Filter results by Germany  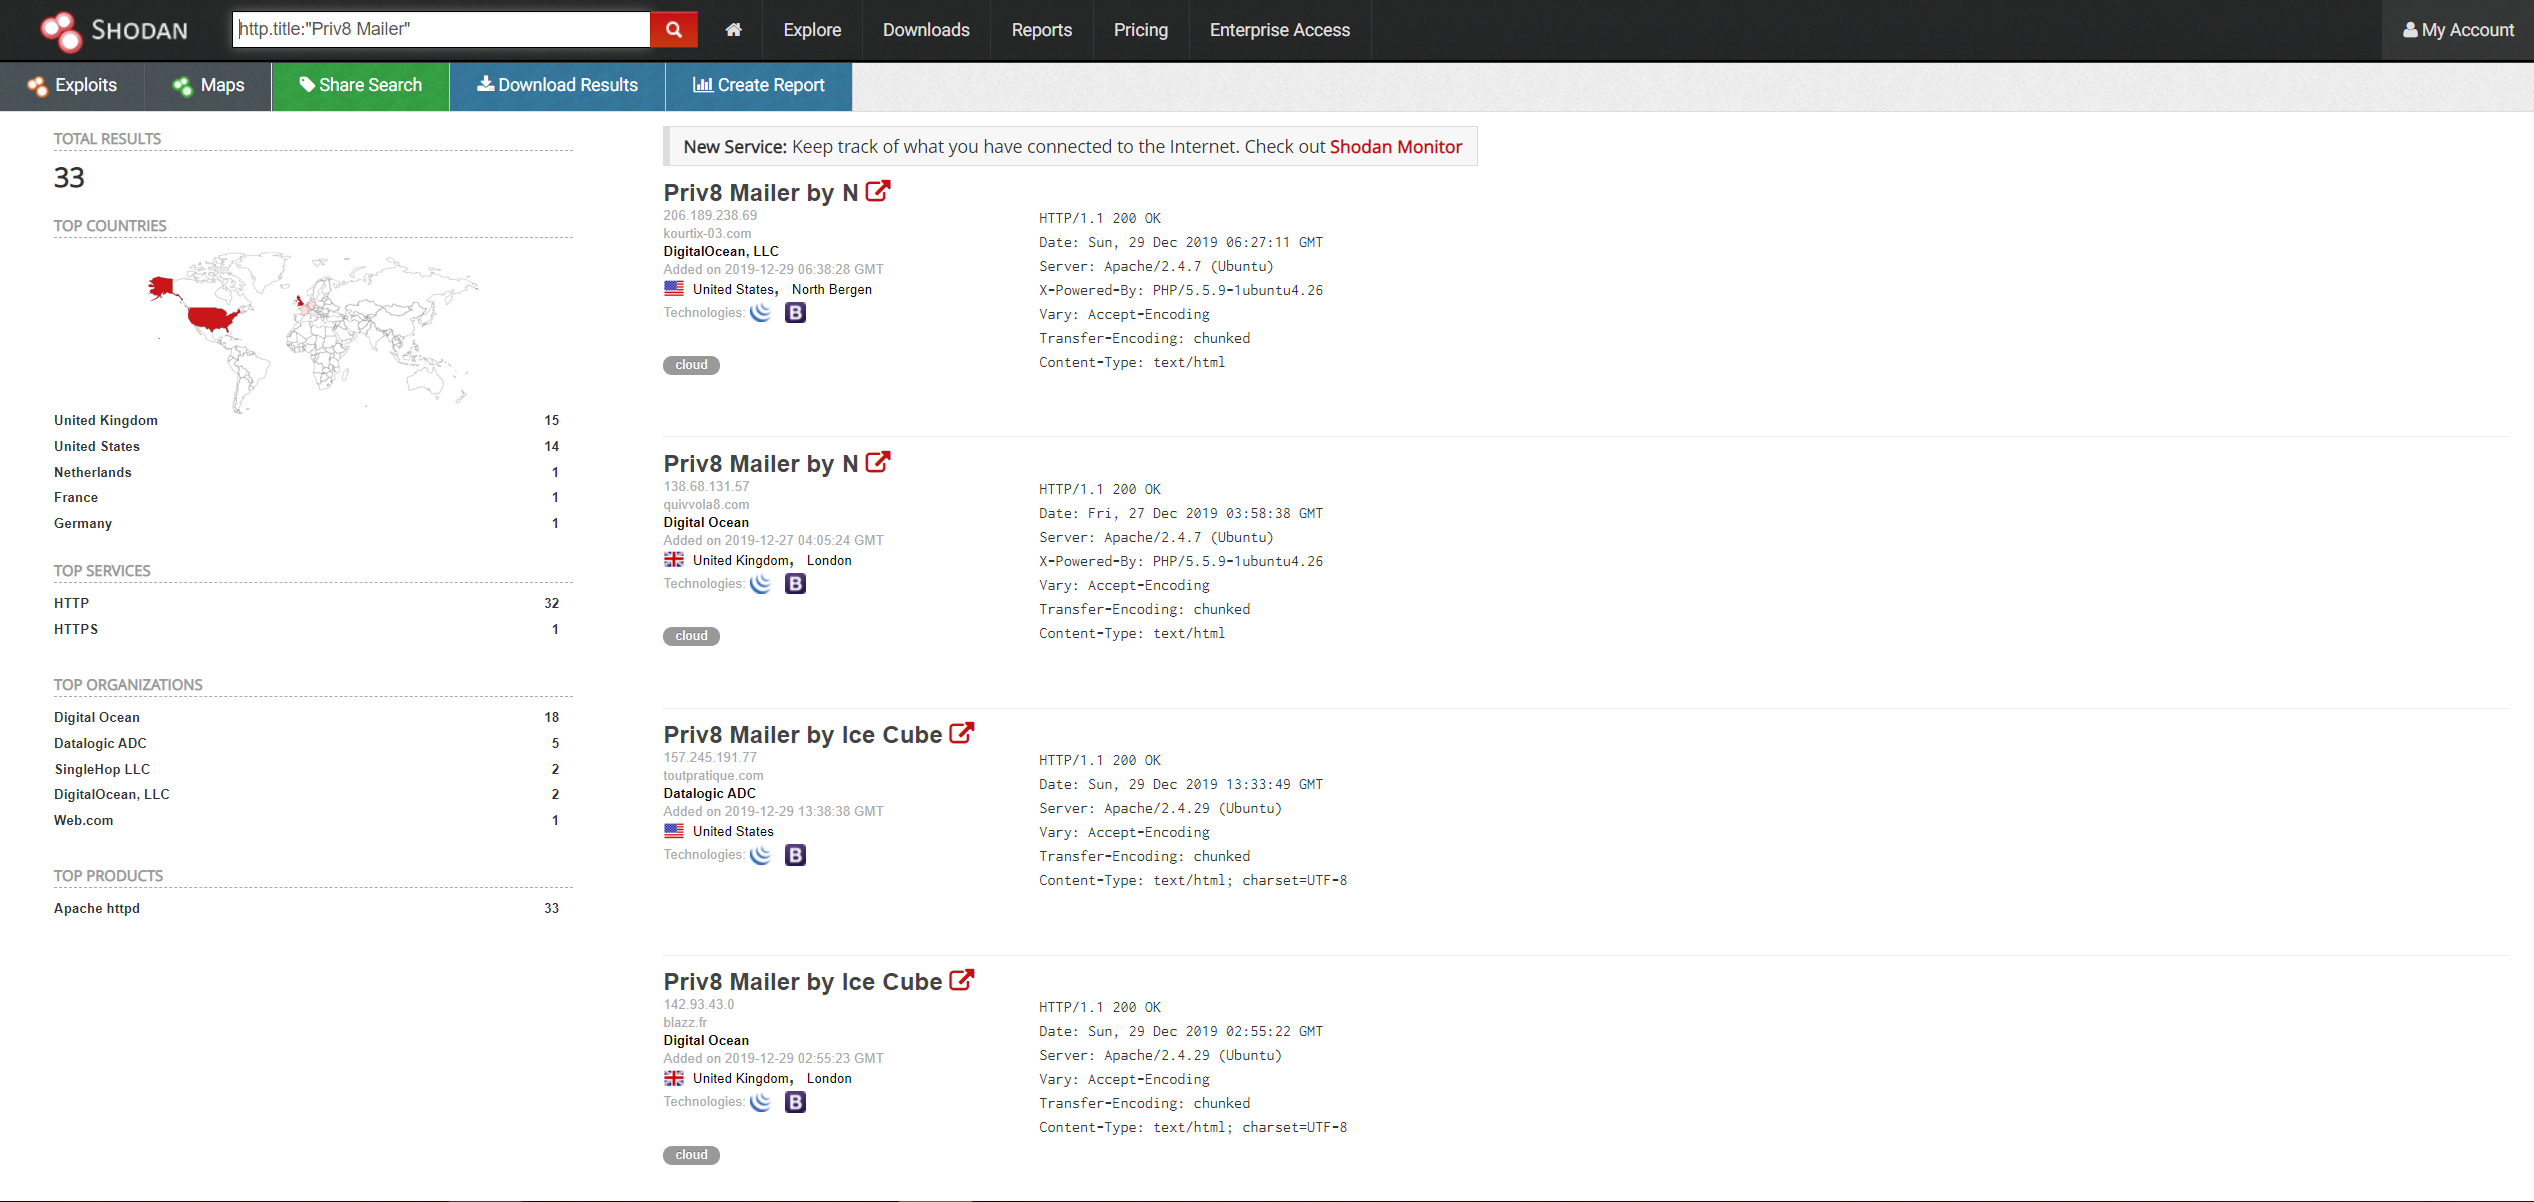(83, 523)
